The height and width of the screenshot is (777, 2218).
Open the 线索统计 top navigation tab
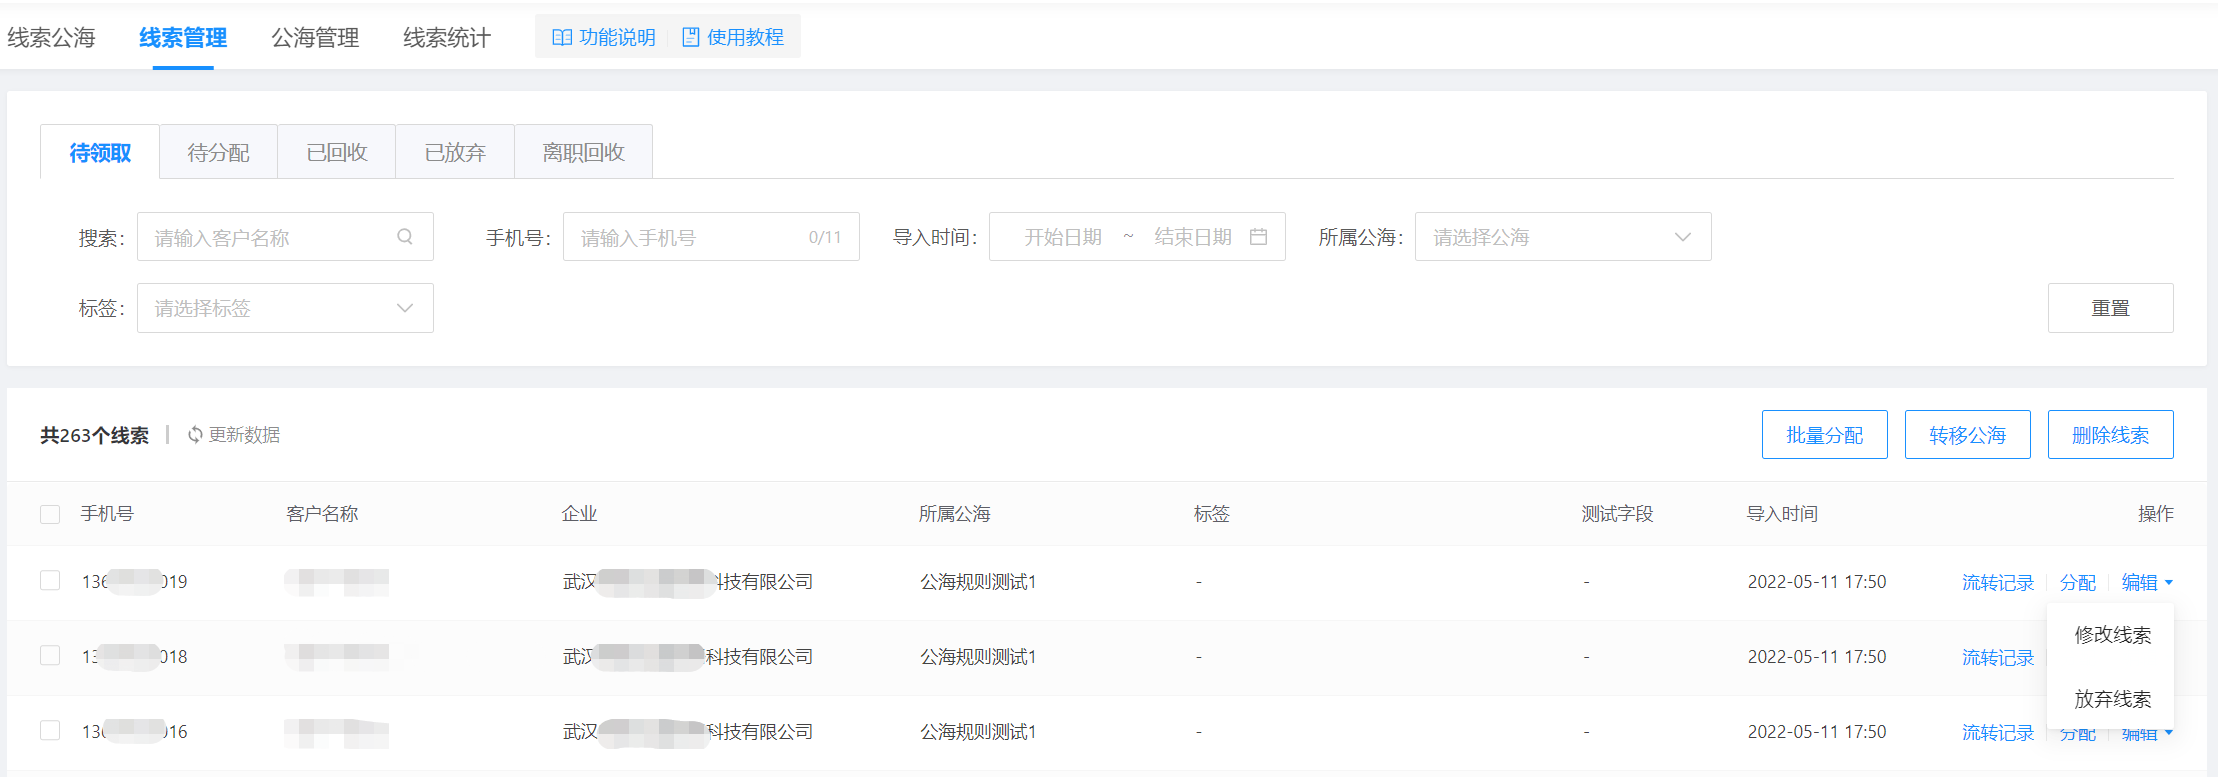pos(446,38)
